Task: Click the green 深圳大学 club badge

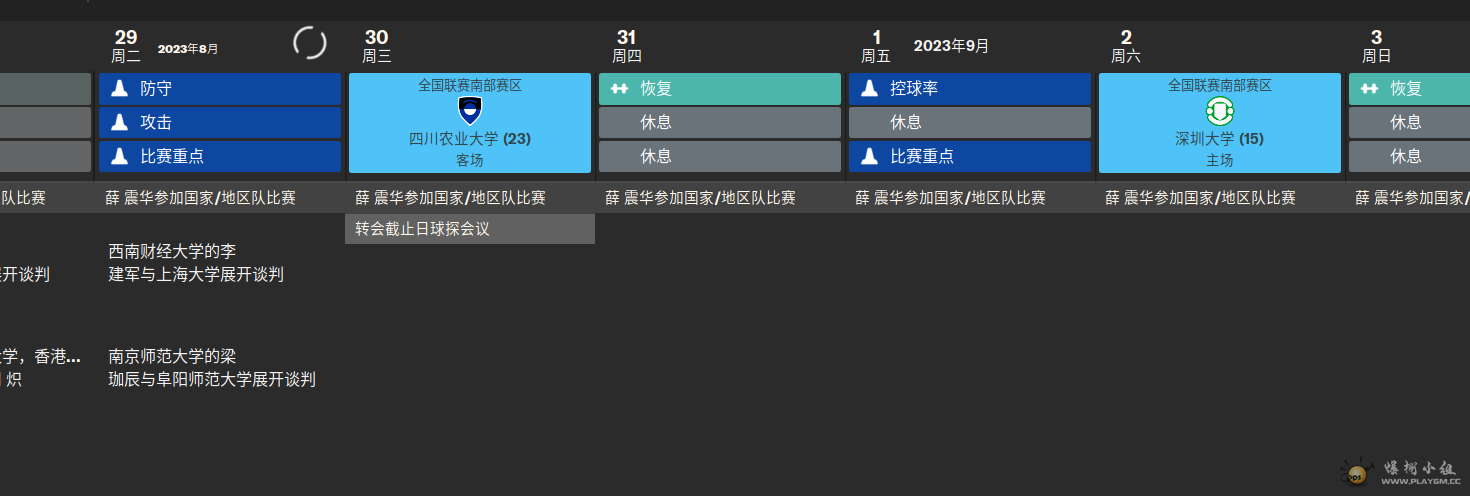Action: 1219,110
